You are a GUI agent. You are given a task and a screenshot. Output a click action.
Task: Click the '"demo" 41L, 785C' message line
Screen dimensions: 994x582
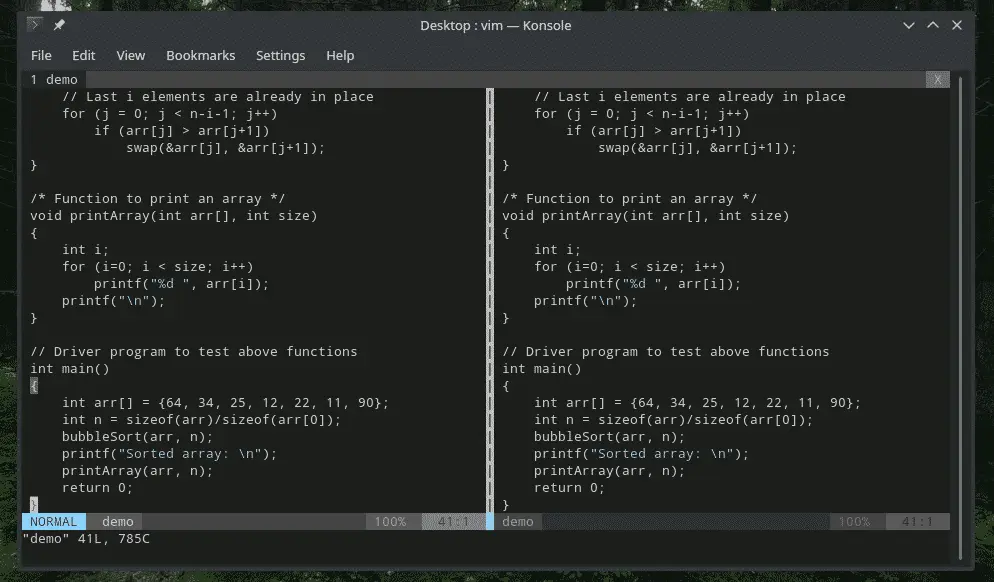click(86, 539)
